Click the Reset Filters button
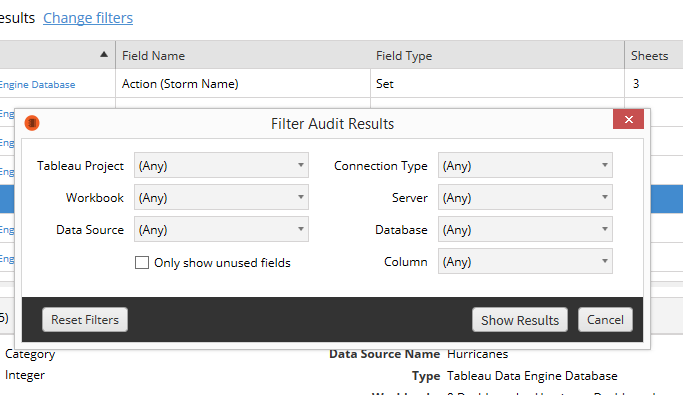This screenshot has height=395, width=683. pos(85,320)
